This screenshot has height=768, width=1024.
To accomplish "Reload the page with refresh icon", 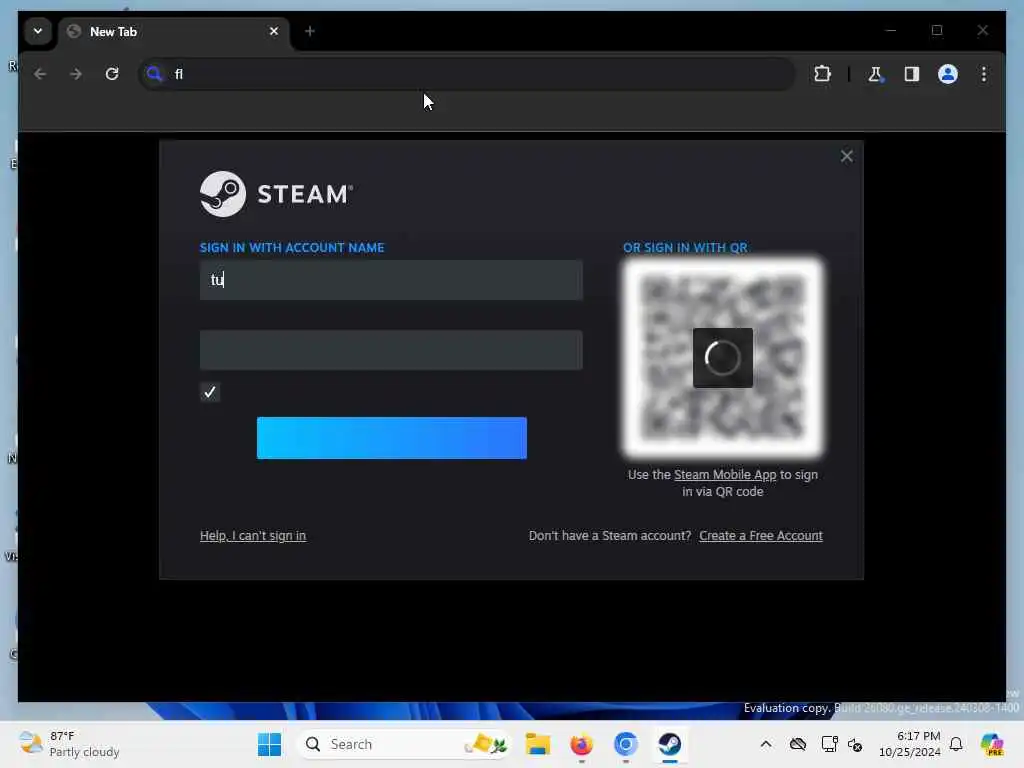I will click(112, 74).
